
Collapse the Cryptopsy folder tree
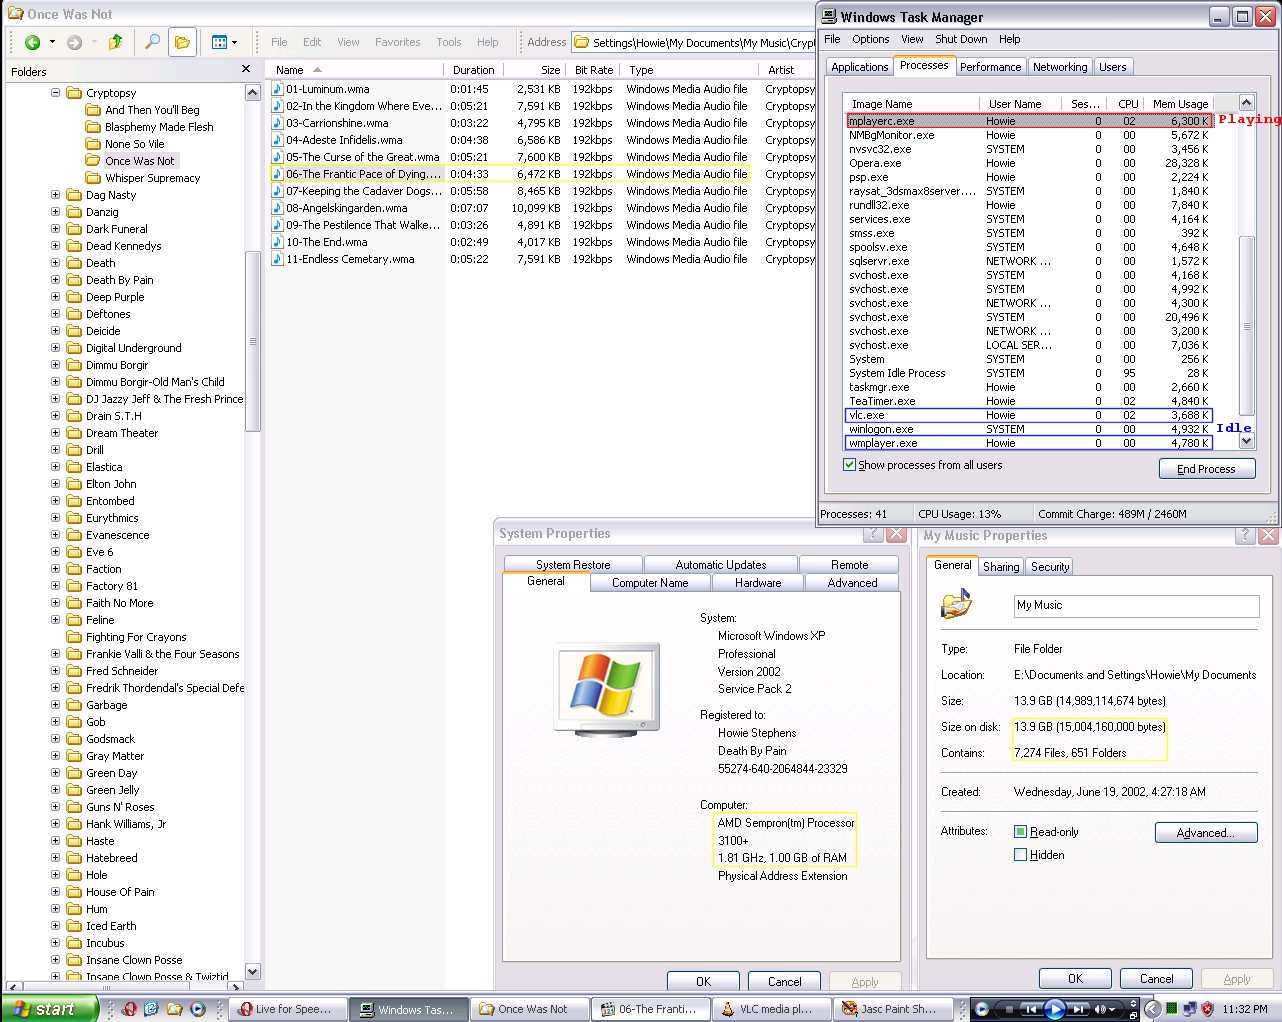pyautogui.click(x=56, y=93)
